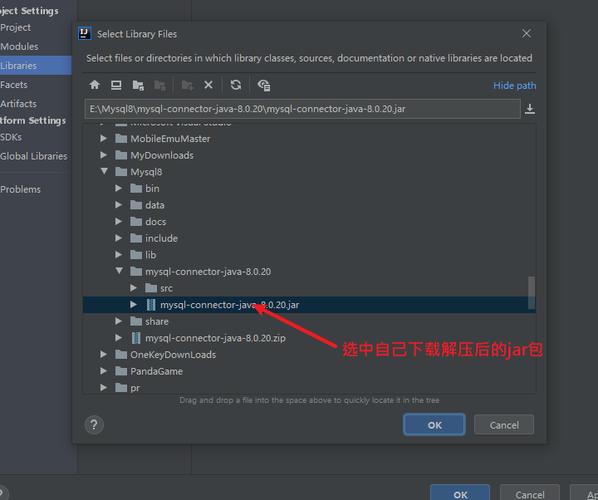Expand the lib folder
The width and height of the screenshot is (598, 500).
tap(119, 254)
